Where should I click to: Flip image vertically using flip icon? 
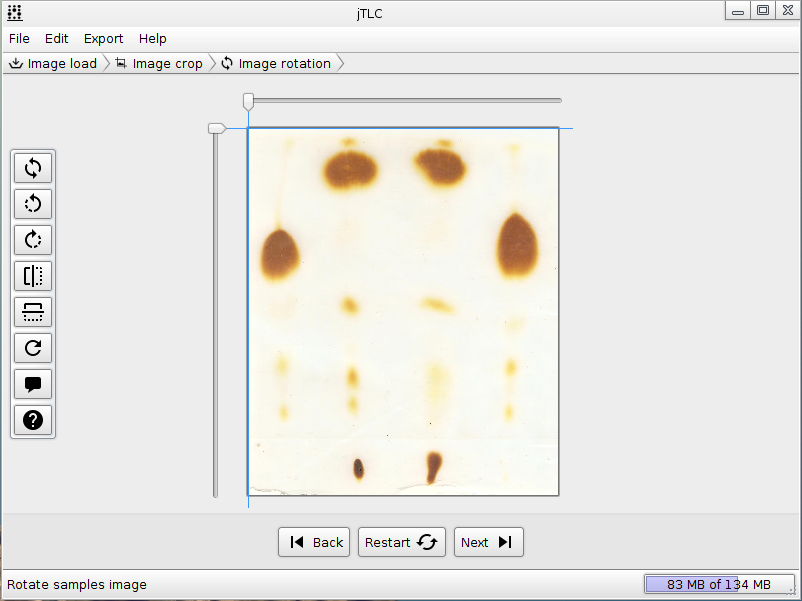click(x=33, y=312)
